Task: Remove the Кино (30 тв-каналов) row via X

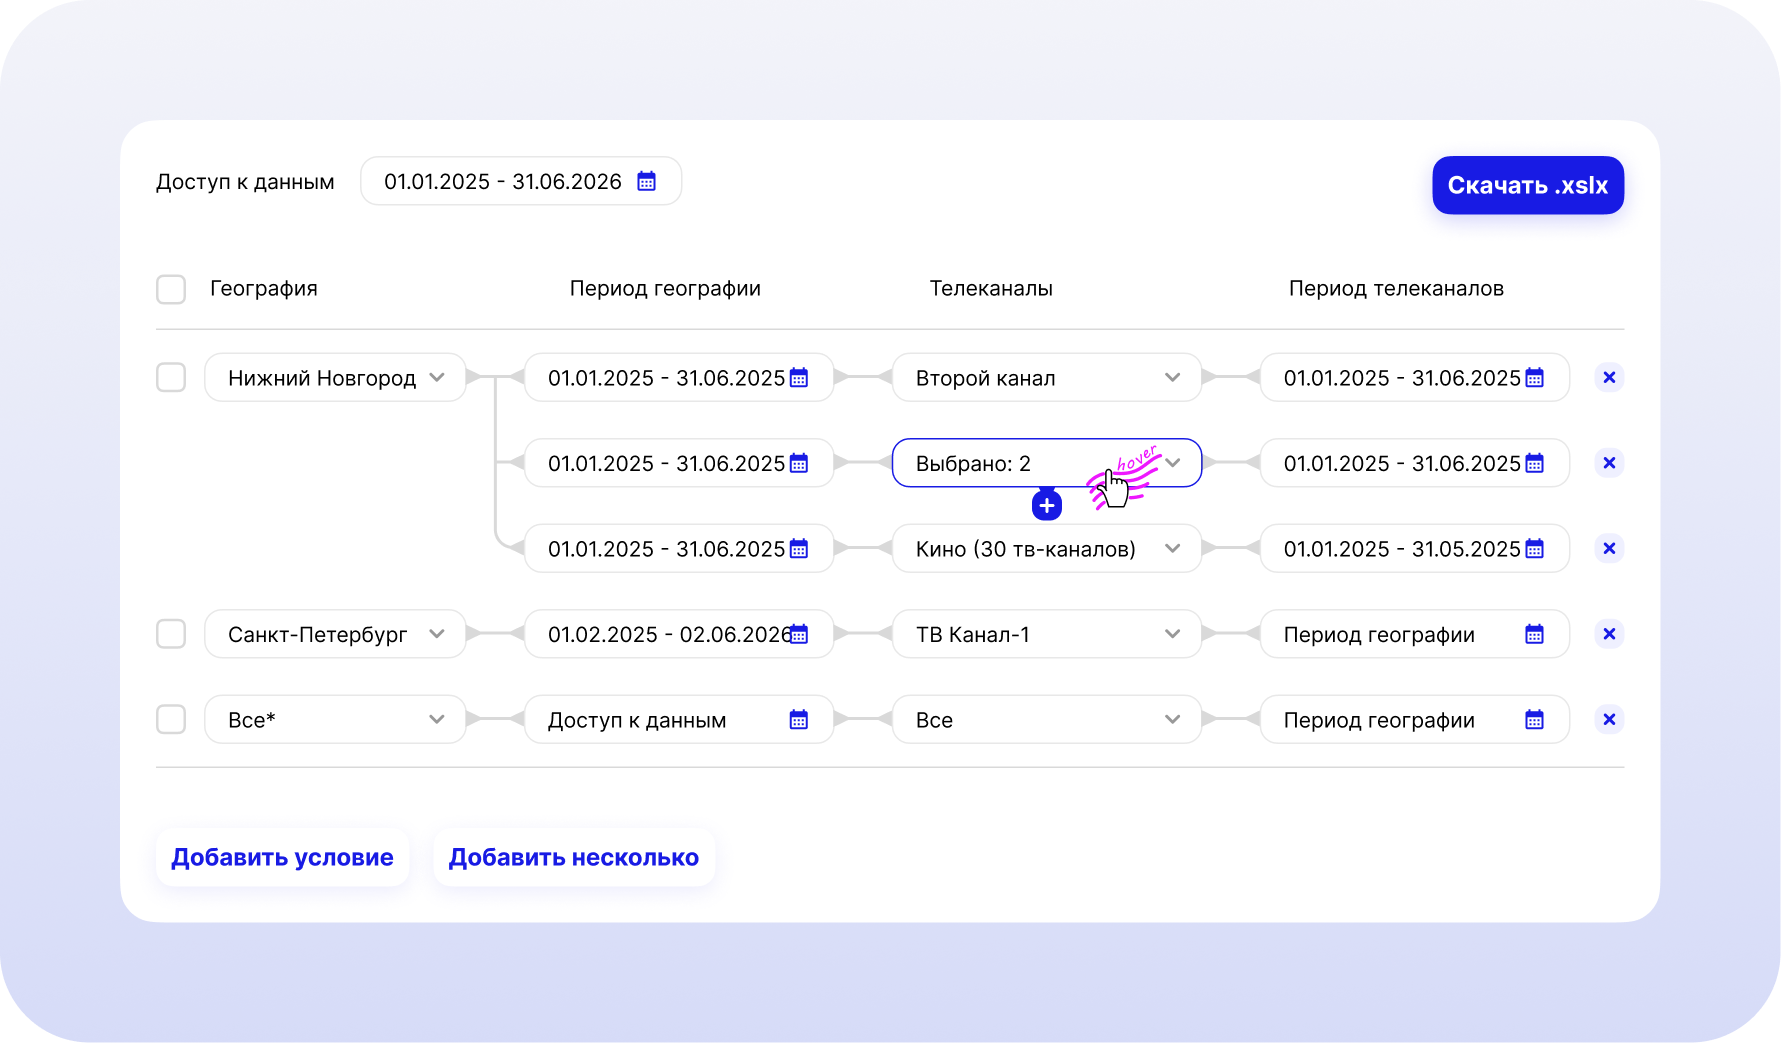Action: click(x=1609, y=548)
